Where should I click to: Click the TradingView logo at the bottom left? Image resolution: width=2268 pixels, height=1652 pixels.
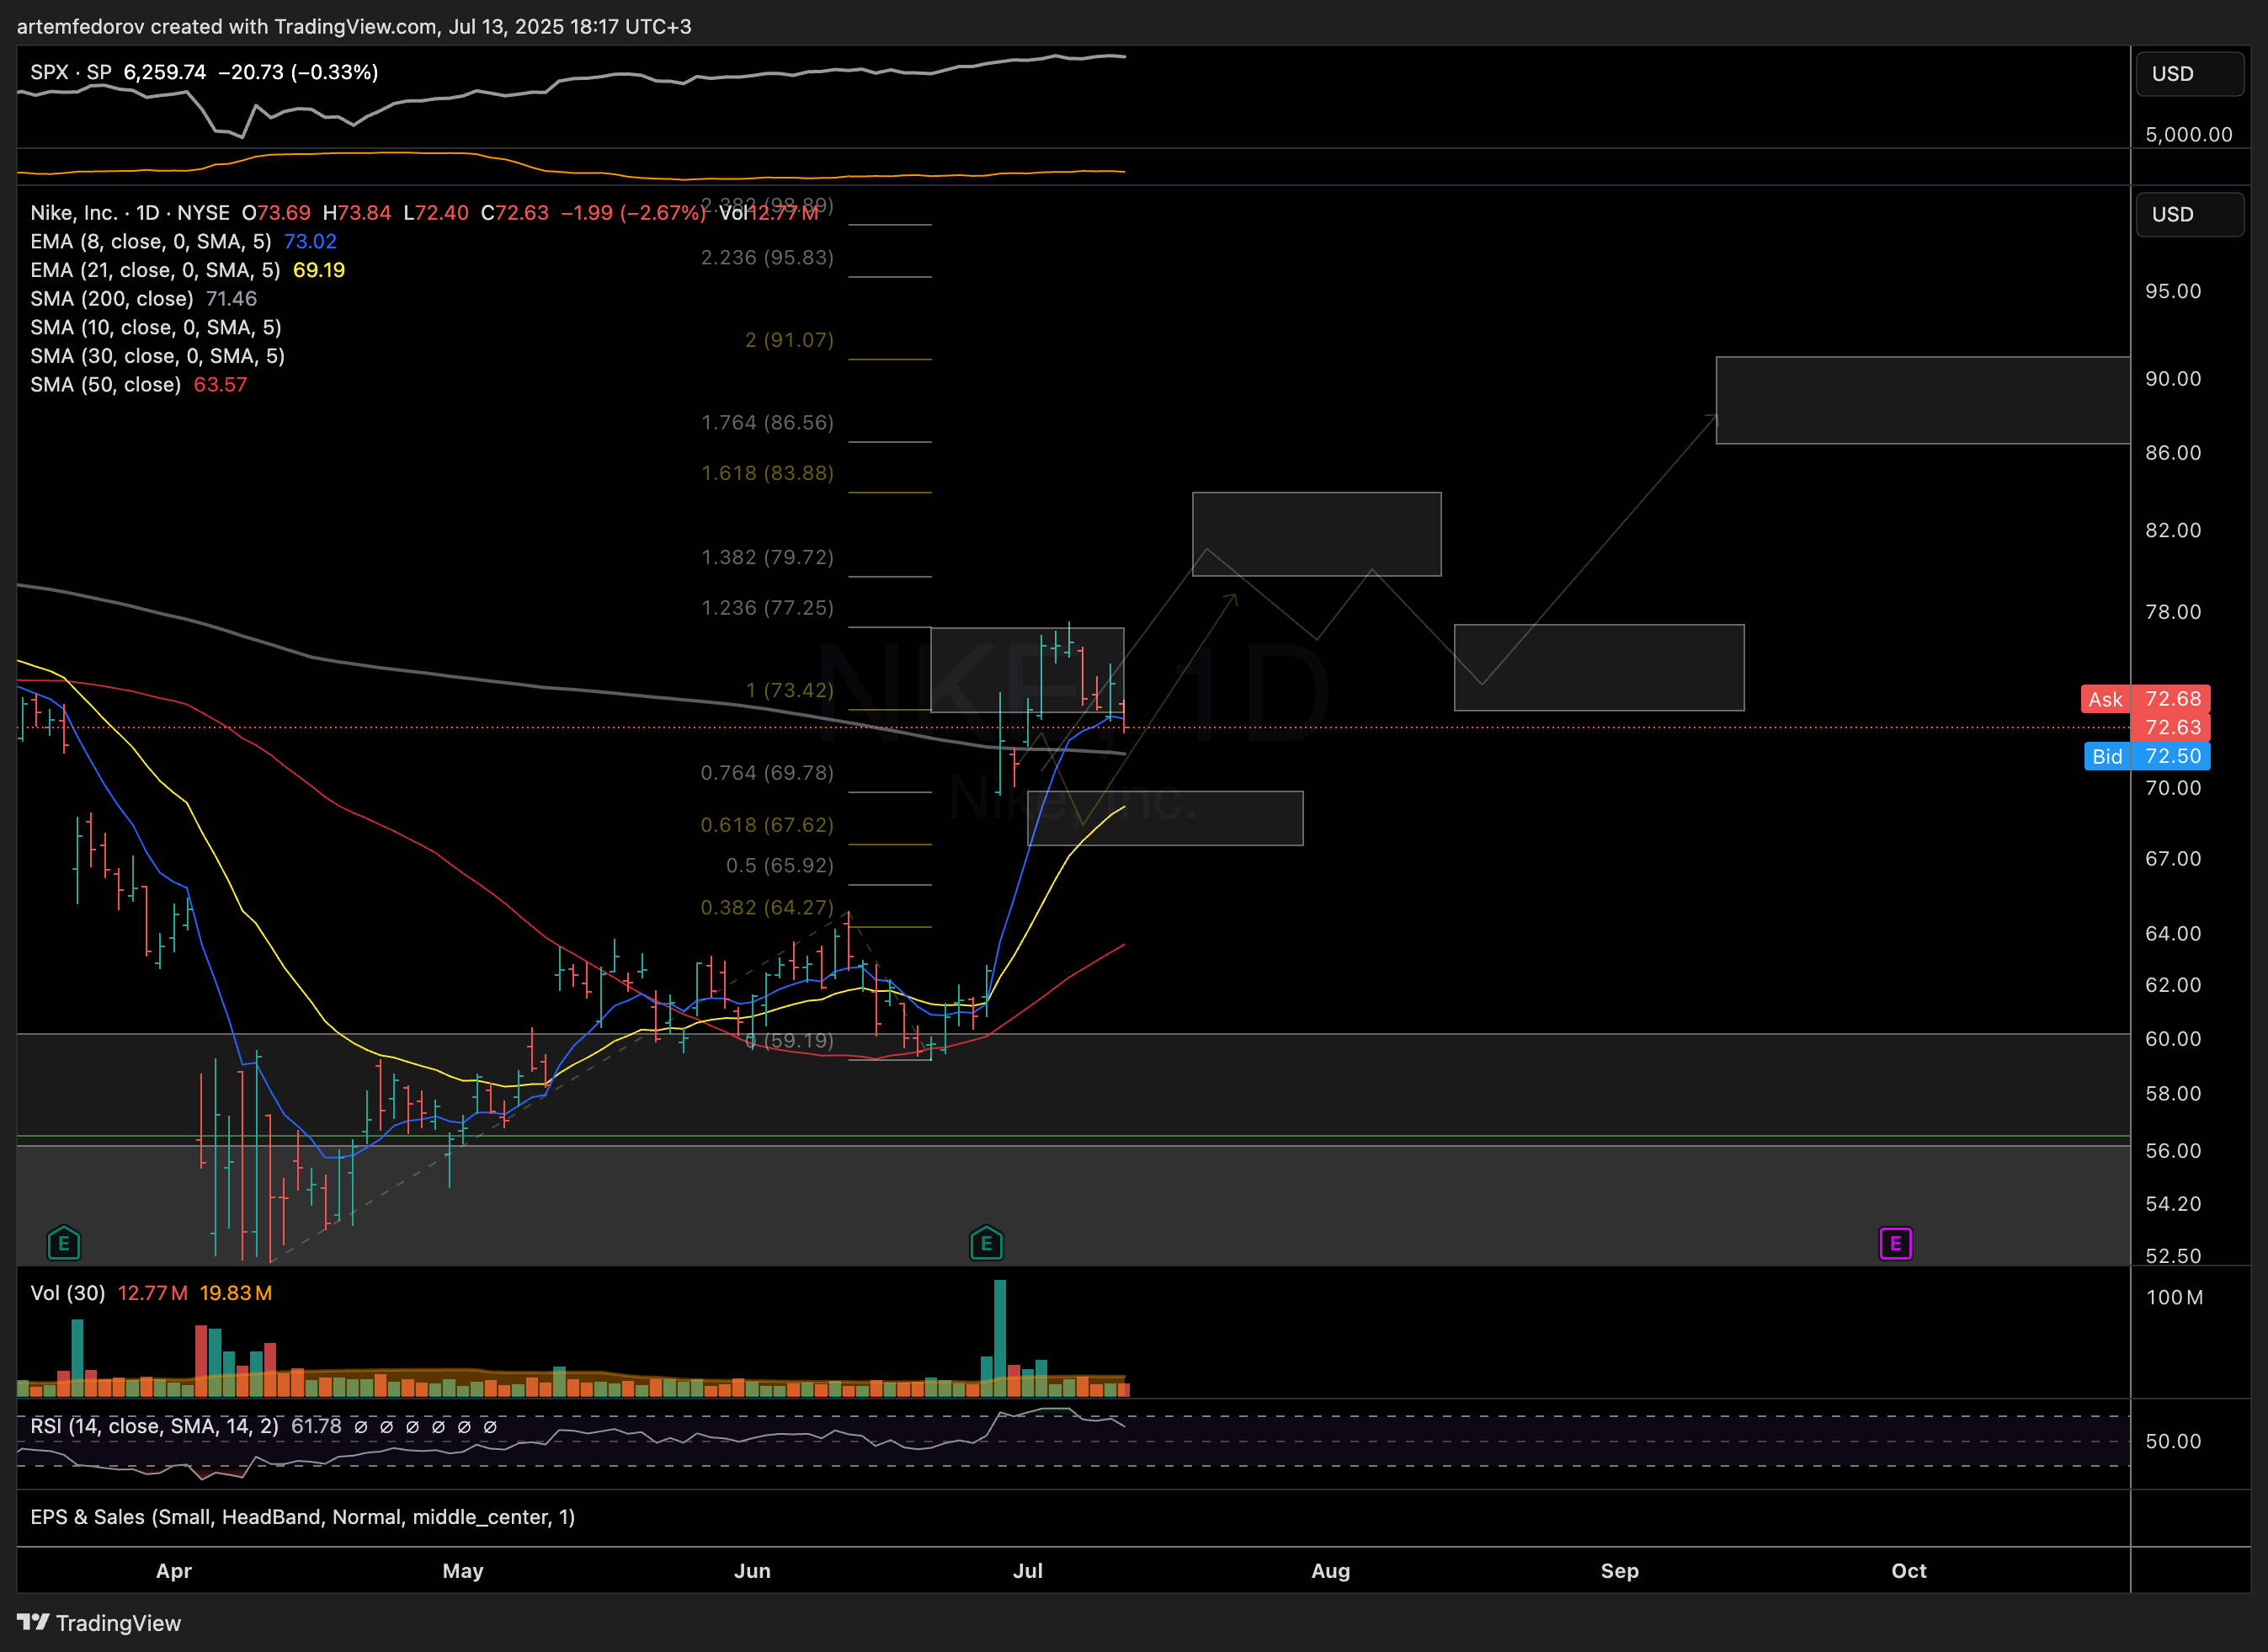(99, 1622)
